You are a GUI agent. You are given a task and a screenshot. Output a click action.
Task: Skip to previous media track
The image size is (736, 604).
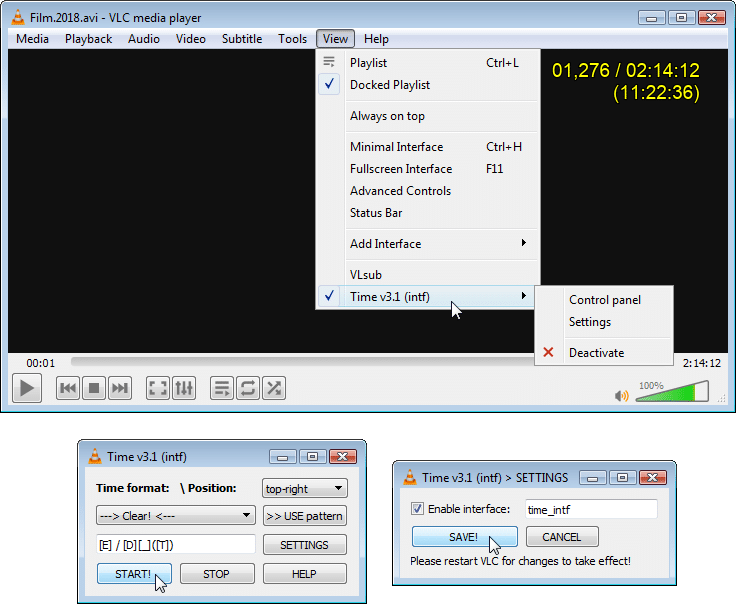click(68, 388)
